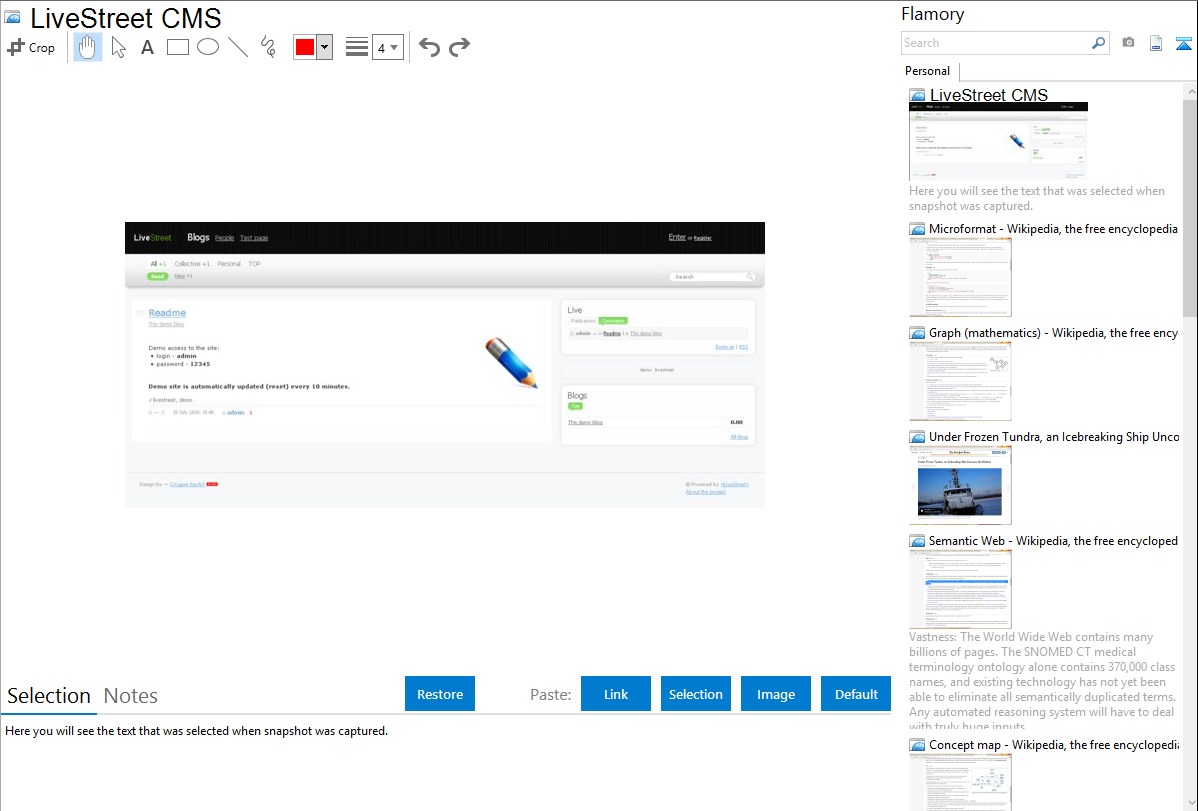Image resolution: width=1198 pixels, height=811 pixels.
Task: Open the LiveStreet CMS sidebar thumbnail
Action: (x=999, y=141)
